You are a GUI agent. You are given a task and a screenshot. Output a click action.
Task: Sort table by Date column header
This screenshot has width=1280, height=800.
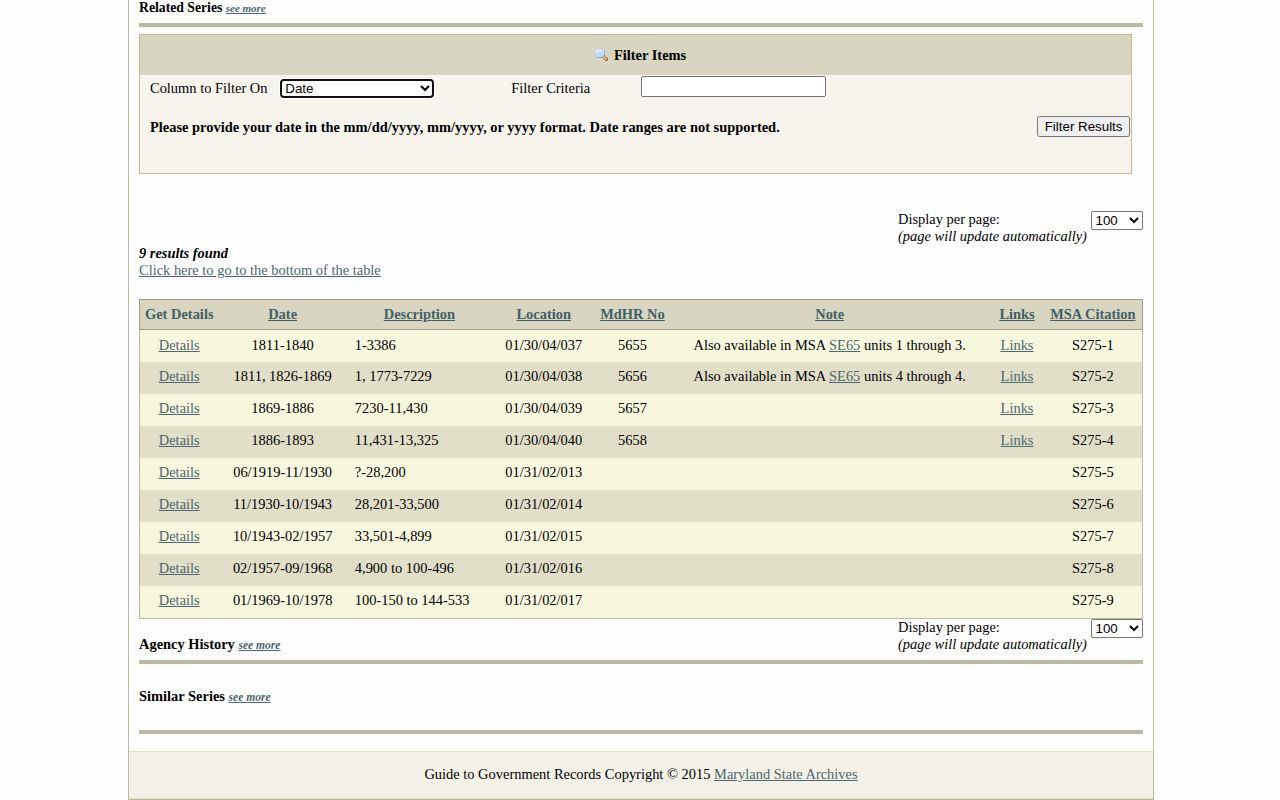click(282, 314)
